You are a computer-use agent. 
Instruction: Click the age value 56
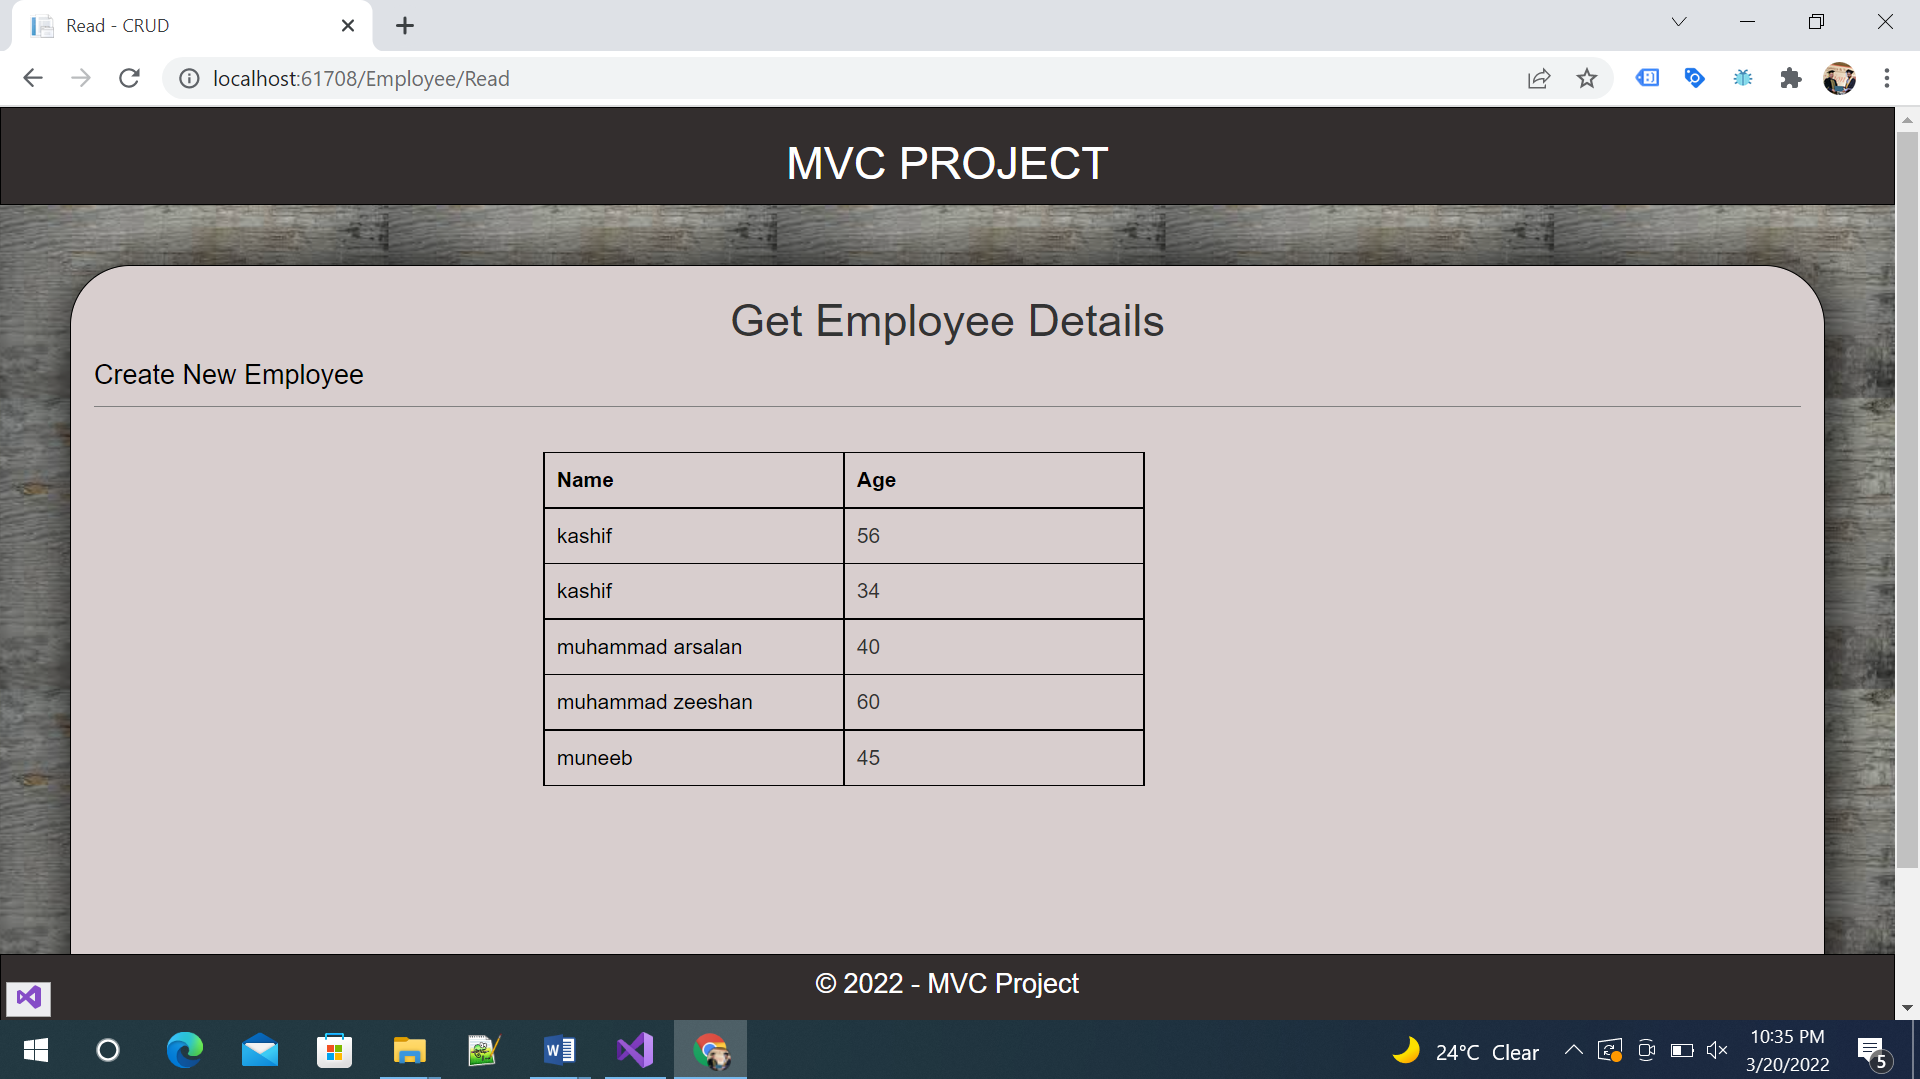(x=868, y=536)
